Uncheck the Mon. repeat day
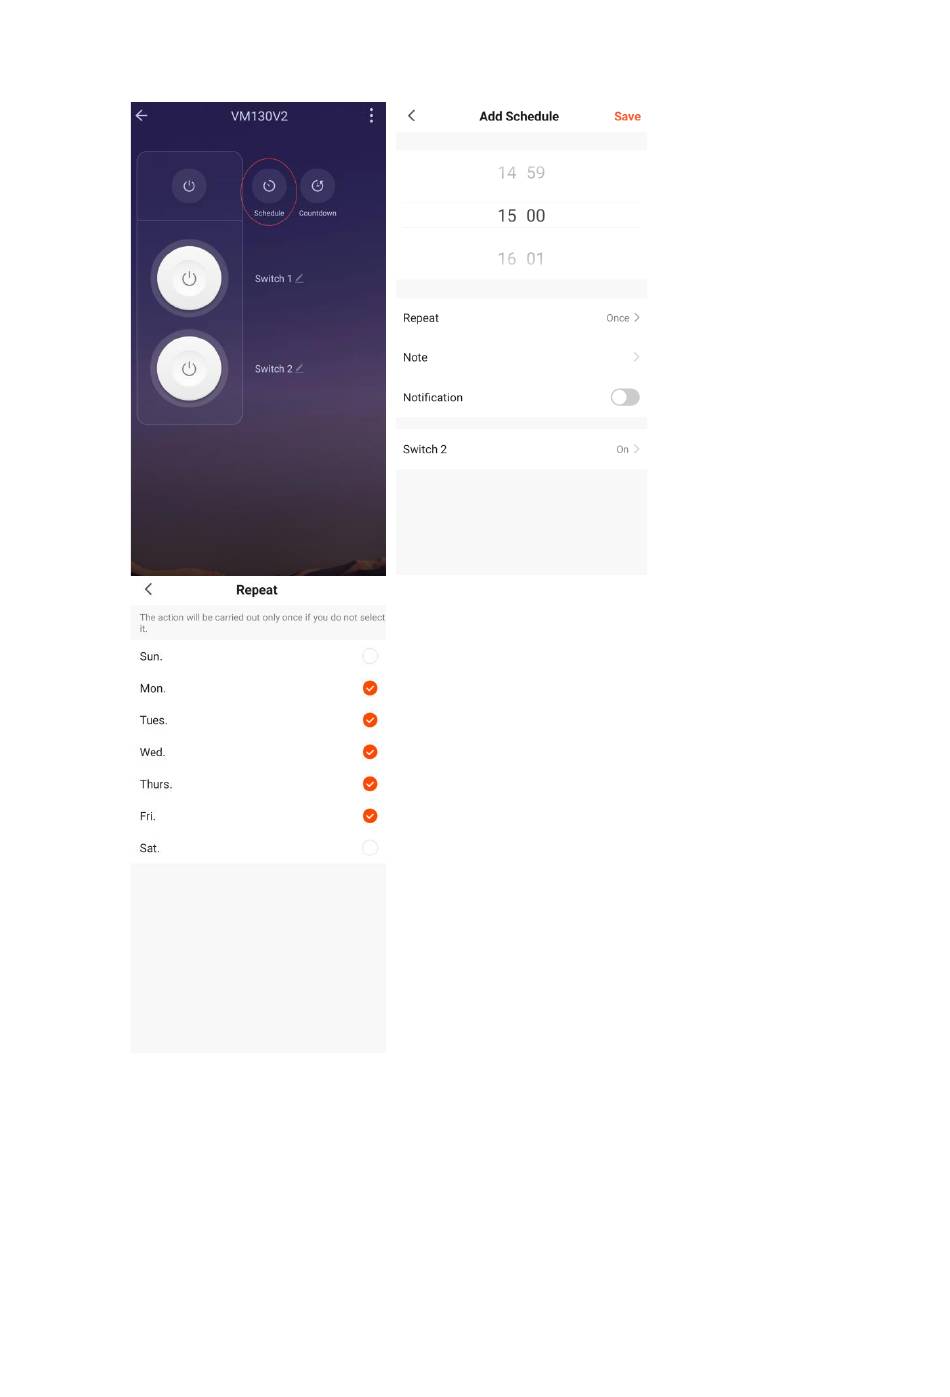The width and height of the screenshot is (950, 1397). (x=370, y=688)
